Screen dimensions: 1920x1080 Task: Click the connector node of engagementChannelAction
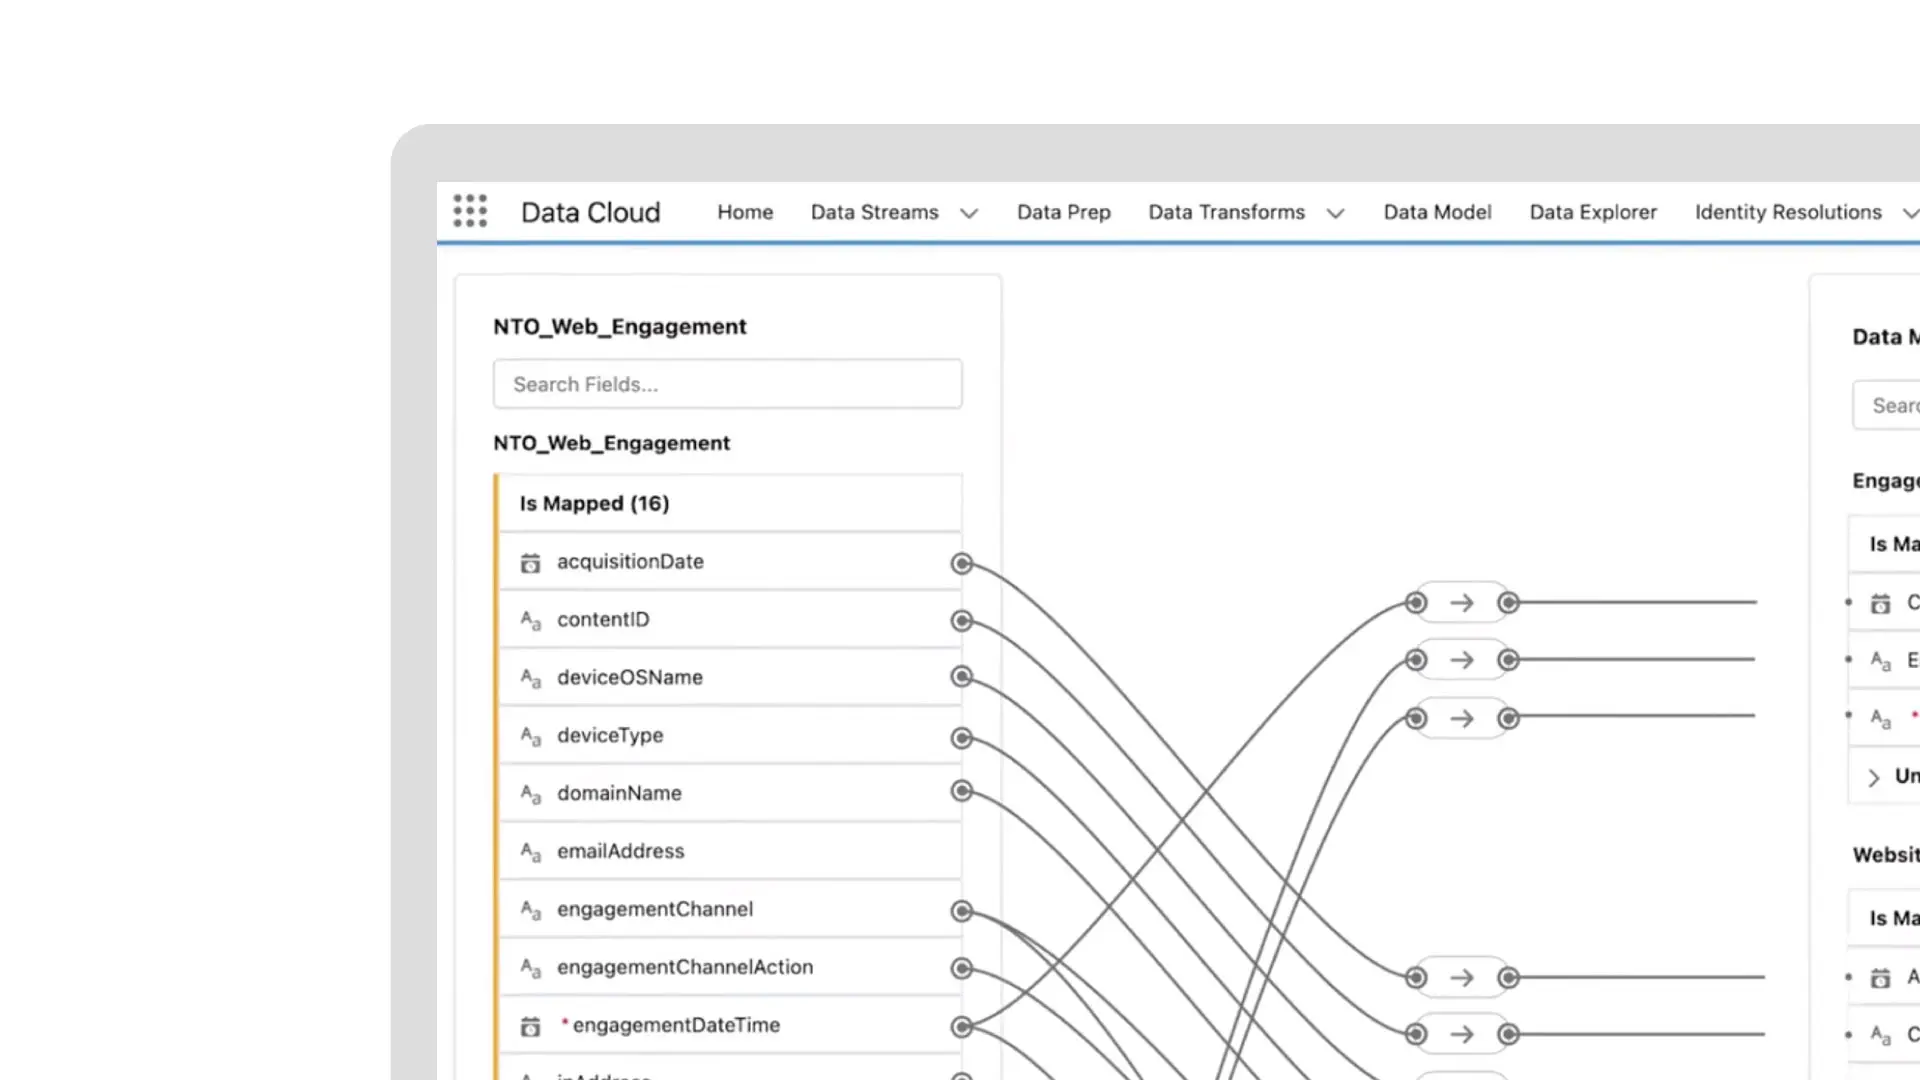962,968
